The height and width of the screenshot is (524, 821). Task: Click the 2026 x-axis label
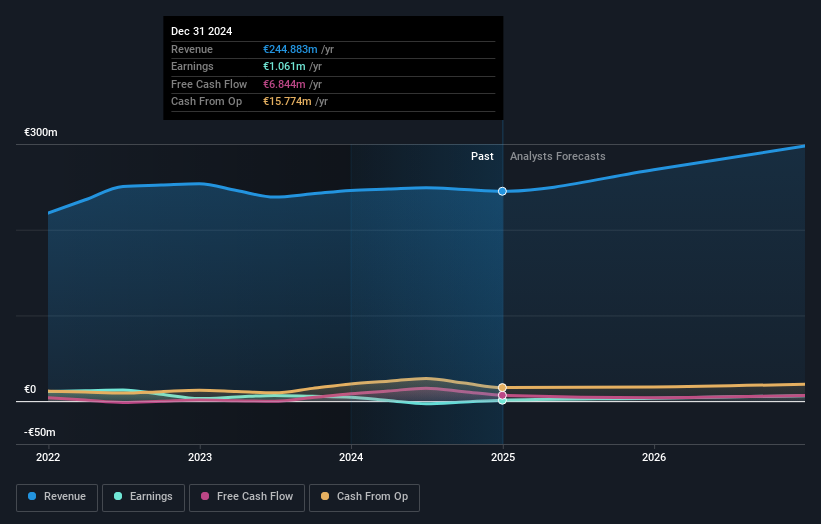pyautogui.click(x=654, y=458)
